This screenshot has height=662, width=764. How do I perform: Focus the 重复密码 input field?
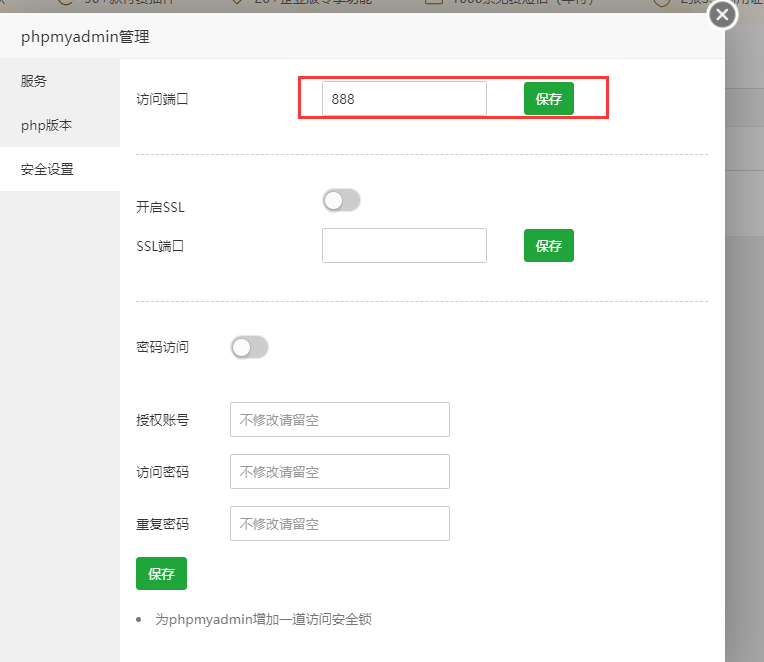pyautogui.click(x=340, y=524)
